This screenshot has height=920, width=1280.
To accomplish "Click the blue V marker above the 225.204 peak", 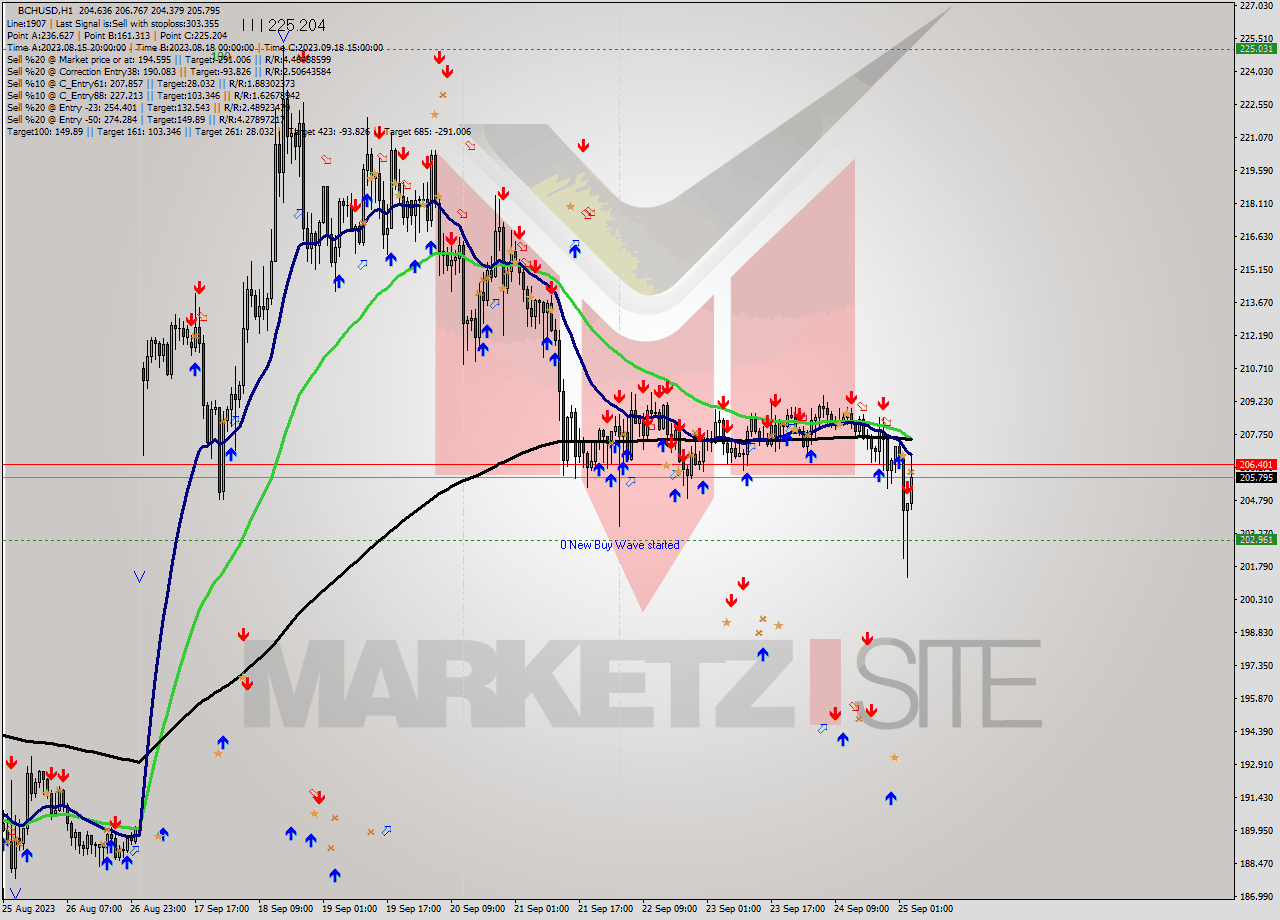I will [x=284, y=37].
